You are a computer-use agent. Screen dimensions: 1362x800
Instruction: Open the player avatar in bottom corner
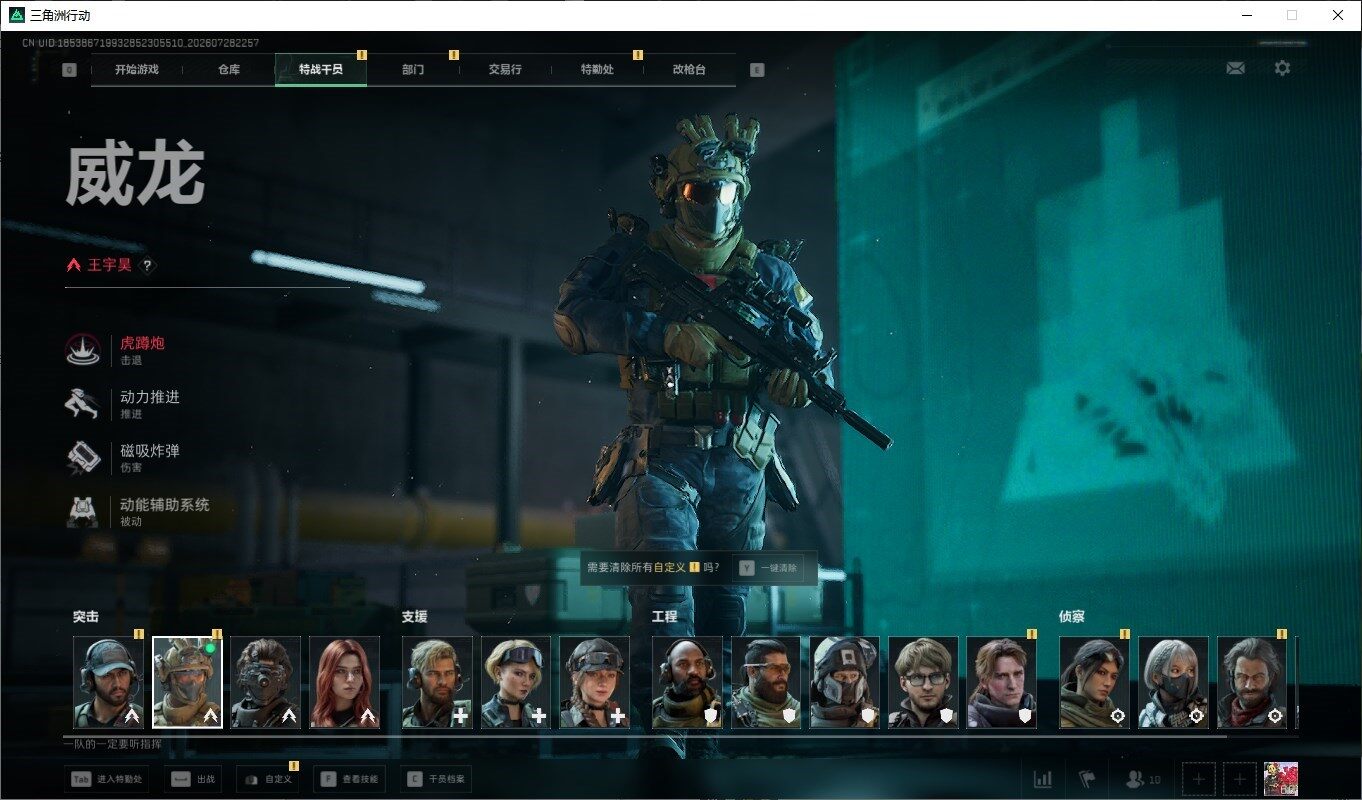(x=1281, y=779)
